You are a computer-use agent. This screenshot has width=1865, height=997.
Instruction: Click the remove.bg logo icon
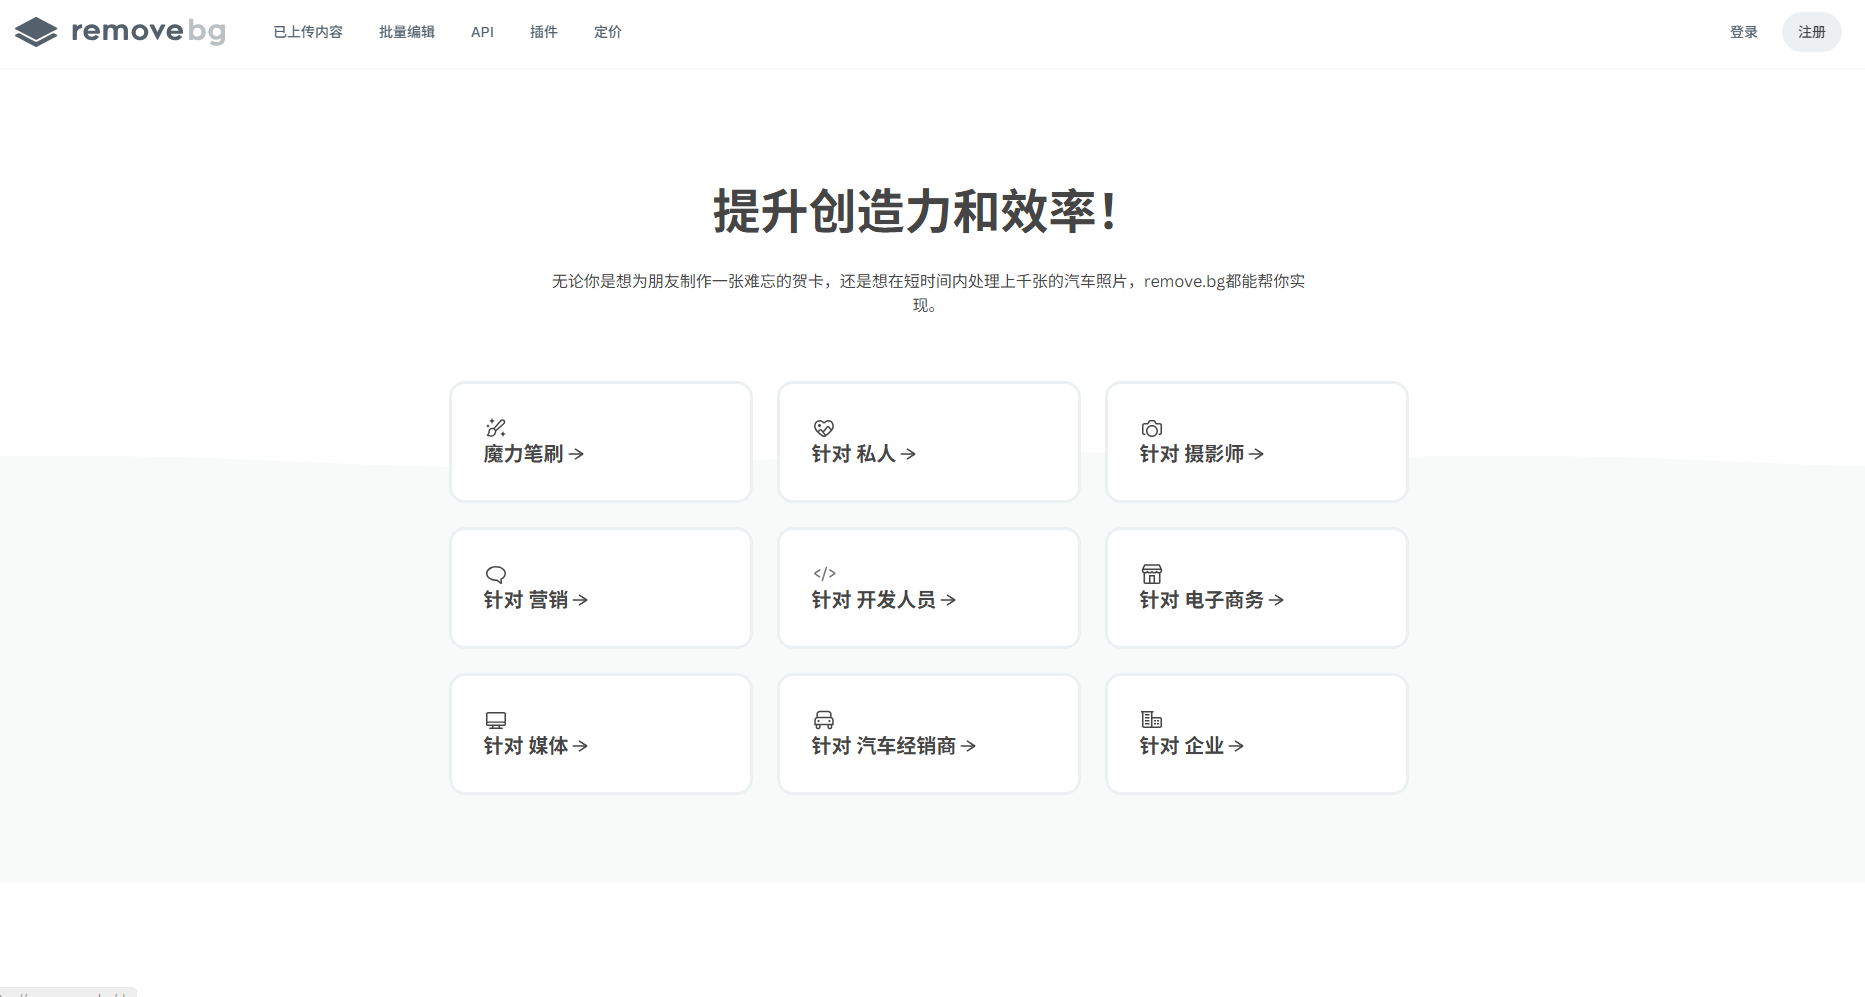pyautogui.click(x=36, y=32)
